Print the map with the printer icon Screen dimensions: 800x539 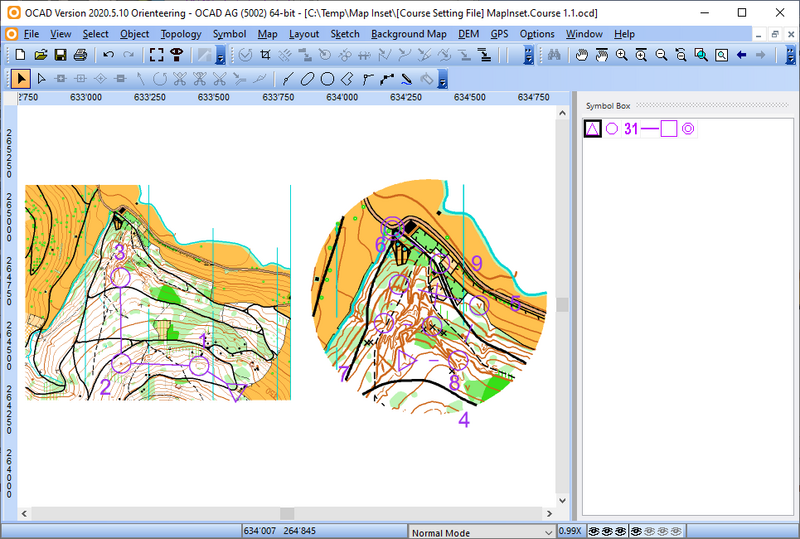tap(80, 55)
